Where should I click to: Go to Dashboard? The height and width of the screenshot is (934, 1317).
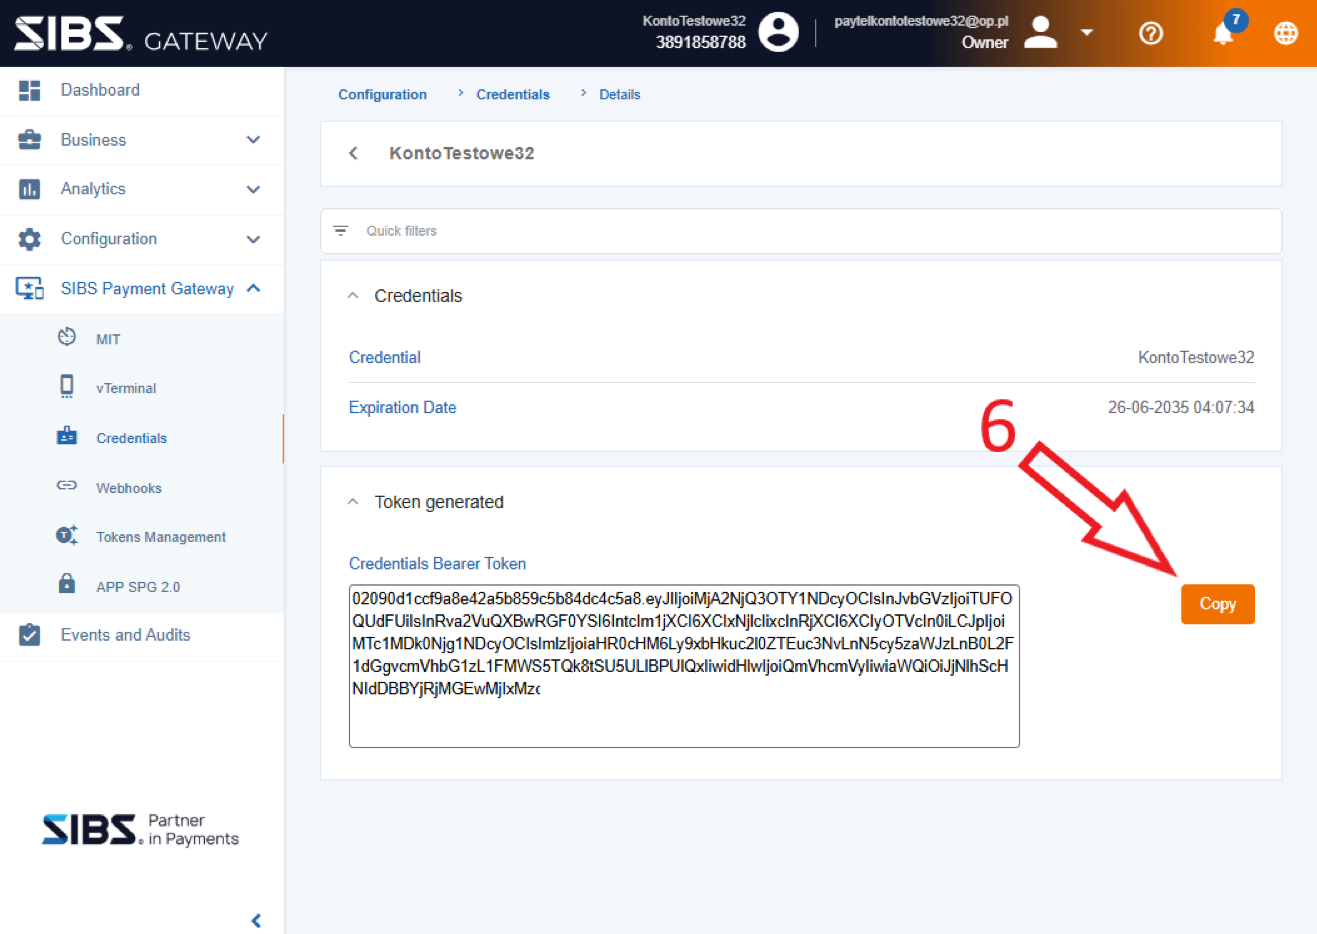(x=100, y=90)
